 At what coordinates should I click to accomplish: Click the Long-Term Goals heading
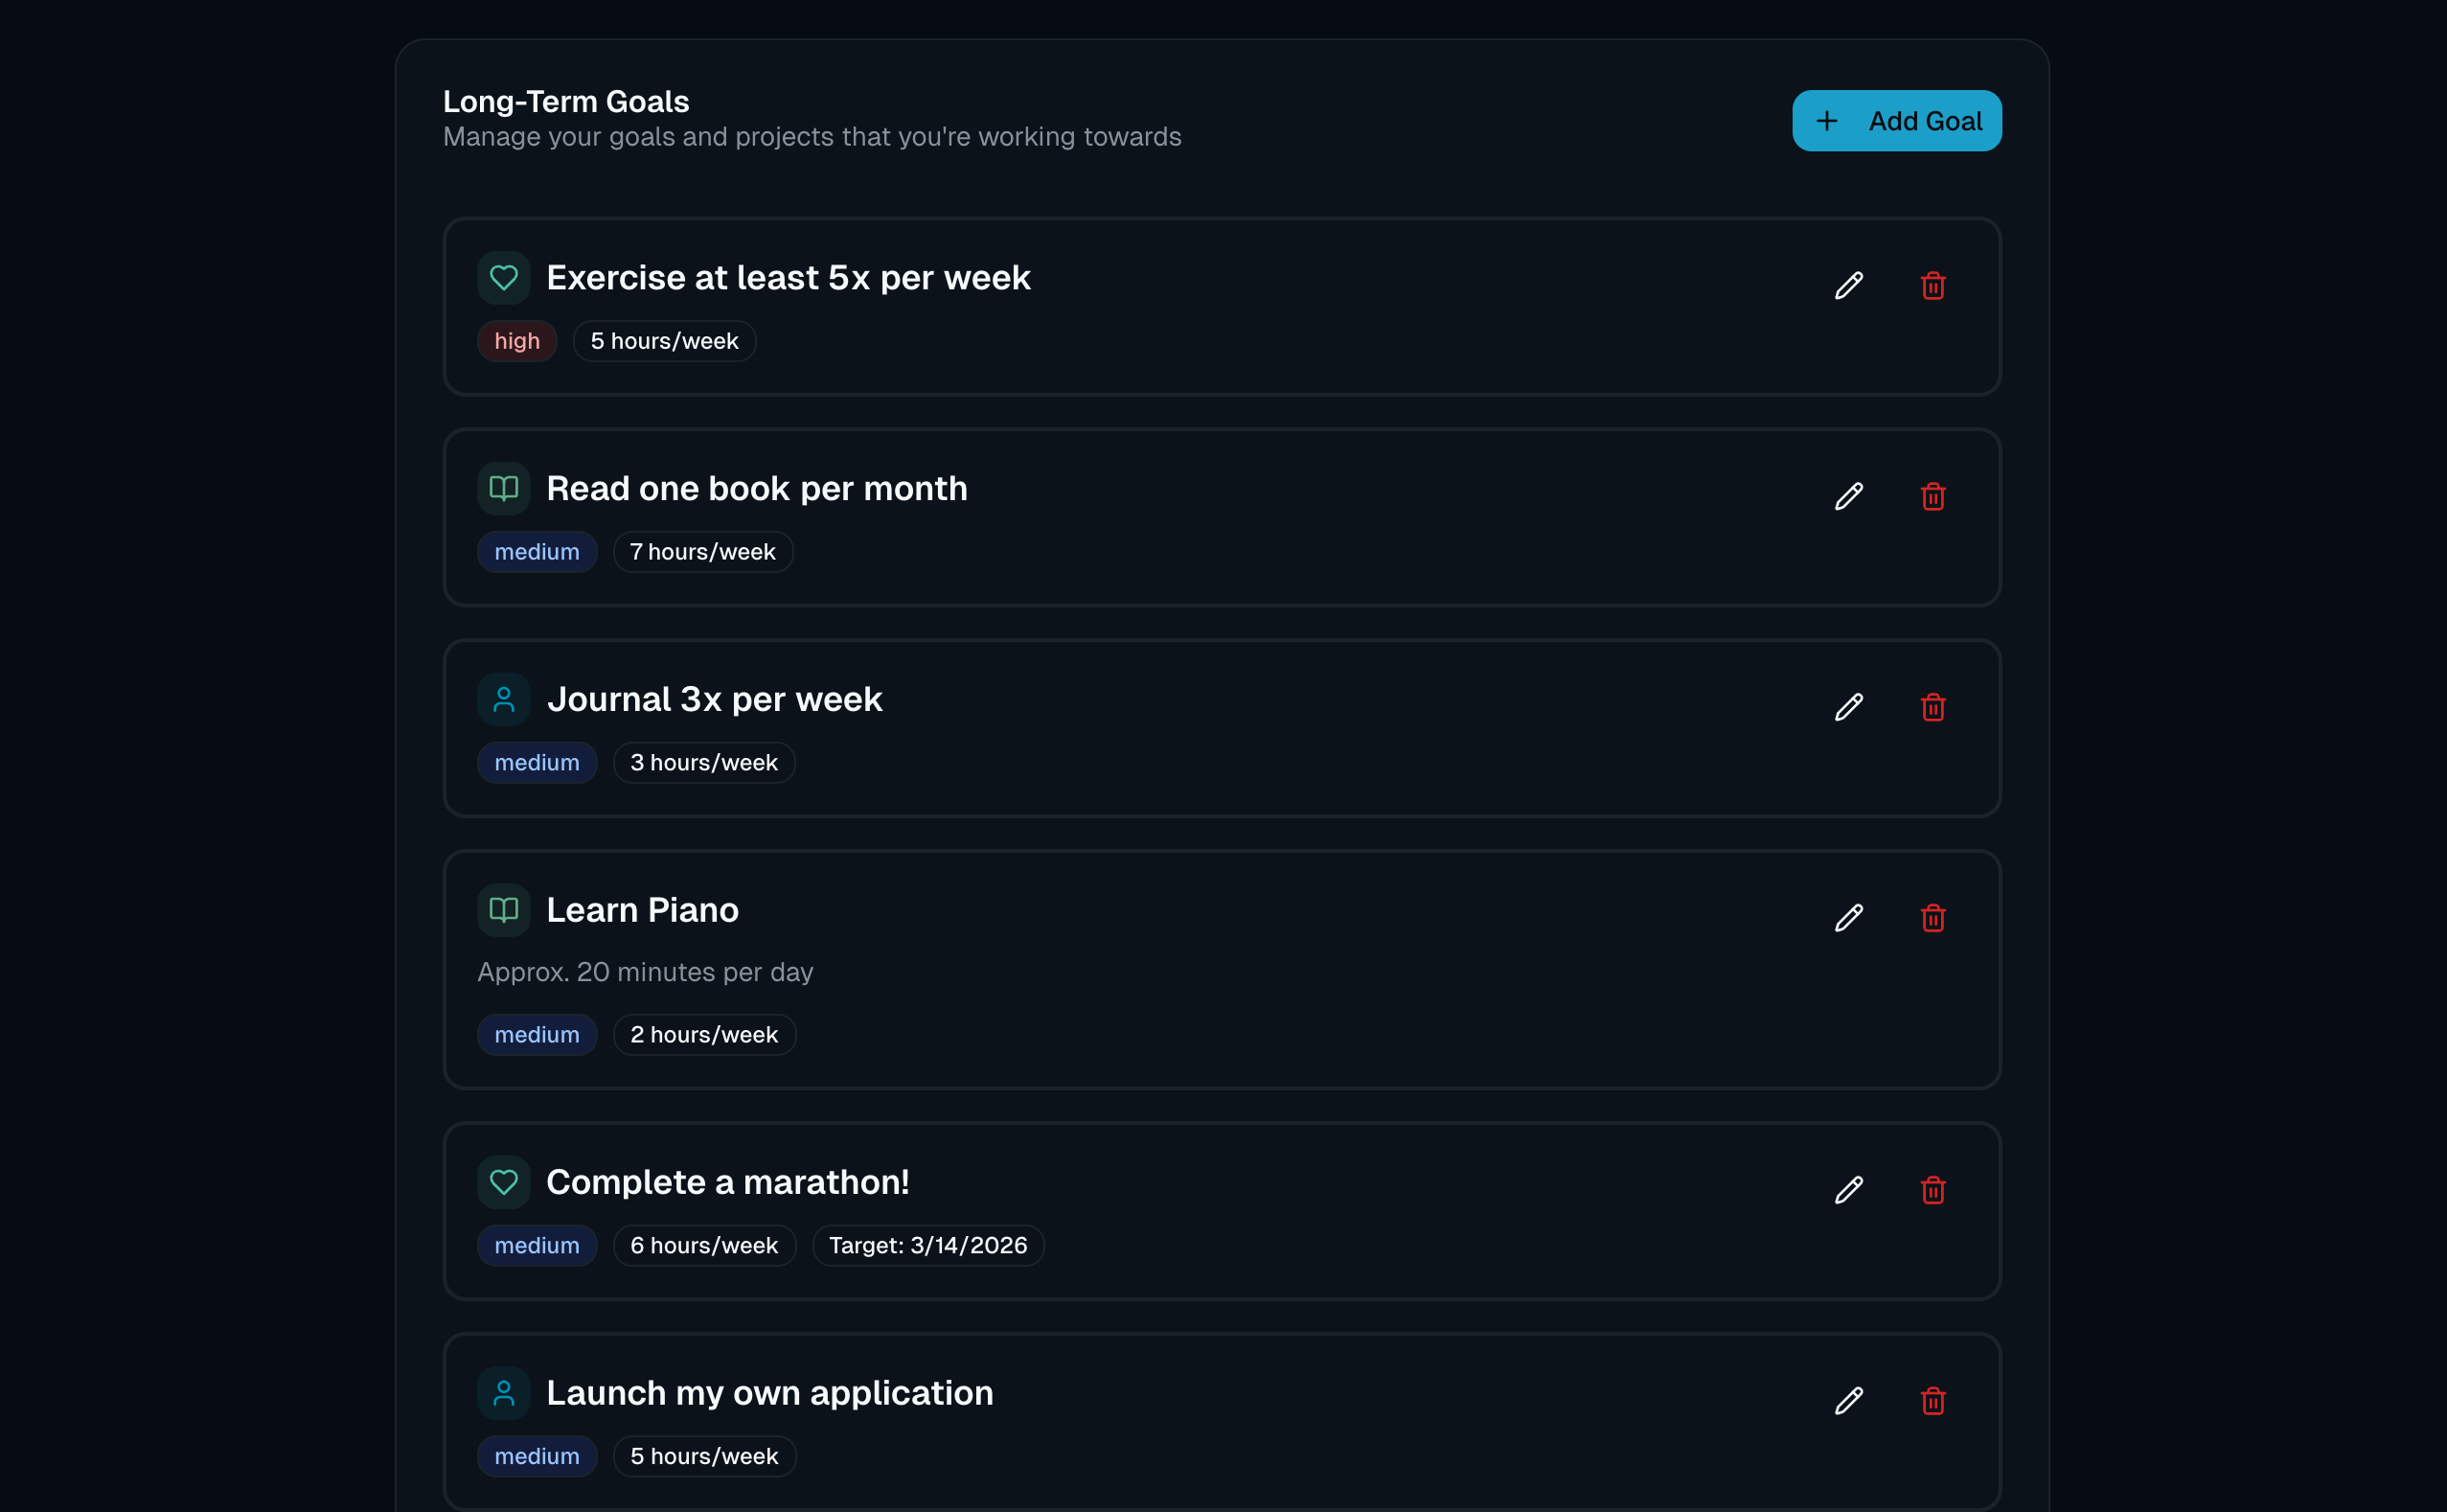(566, 102)
